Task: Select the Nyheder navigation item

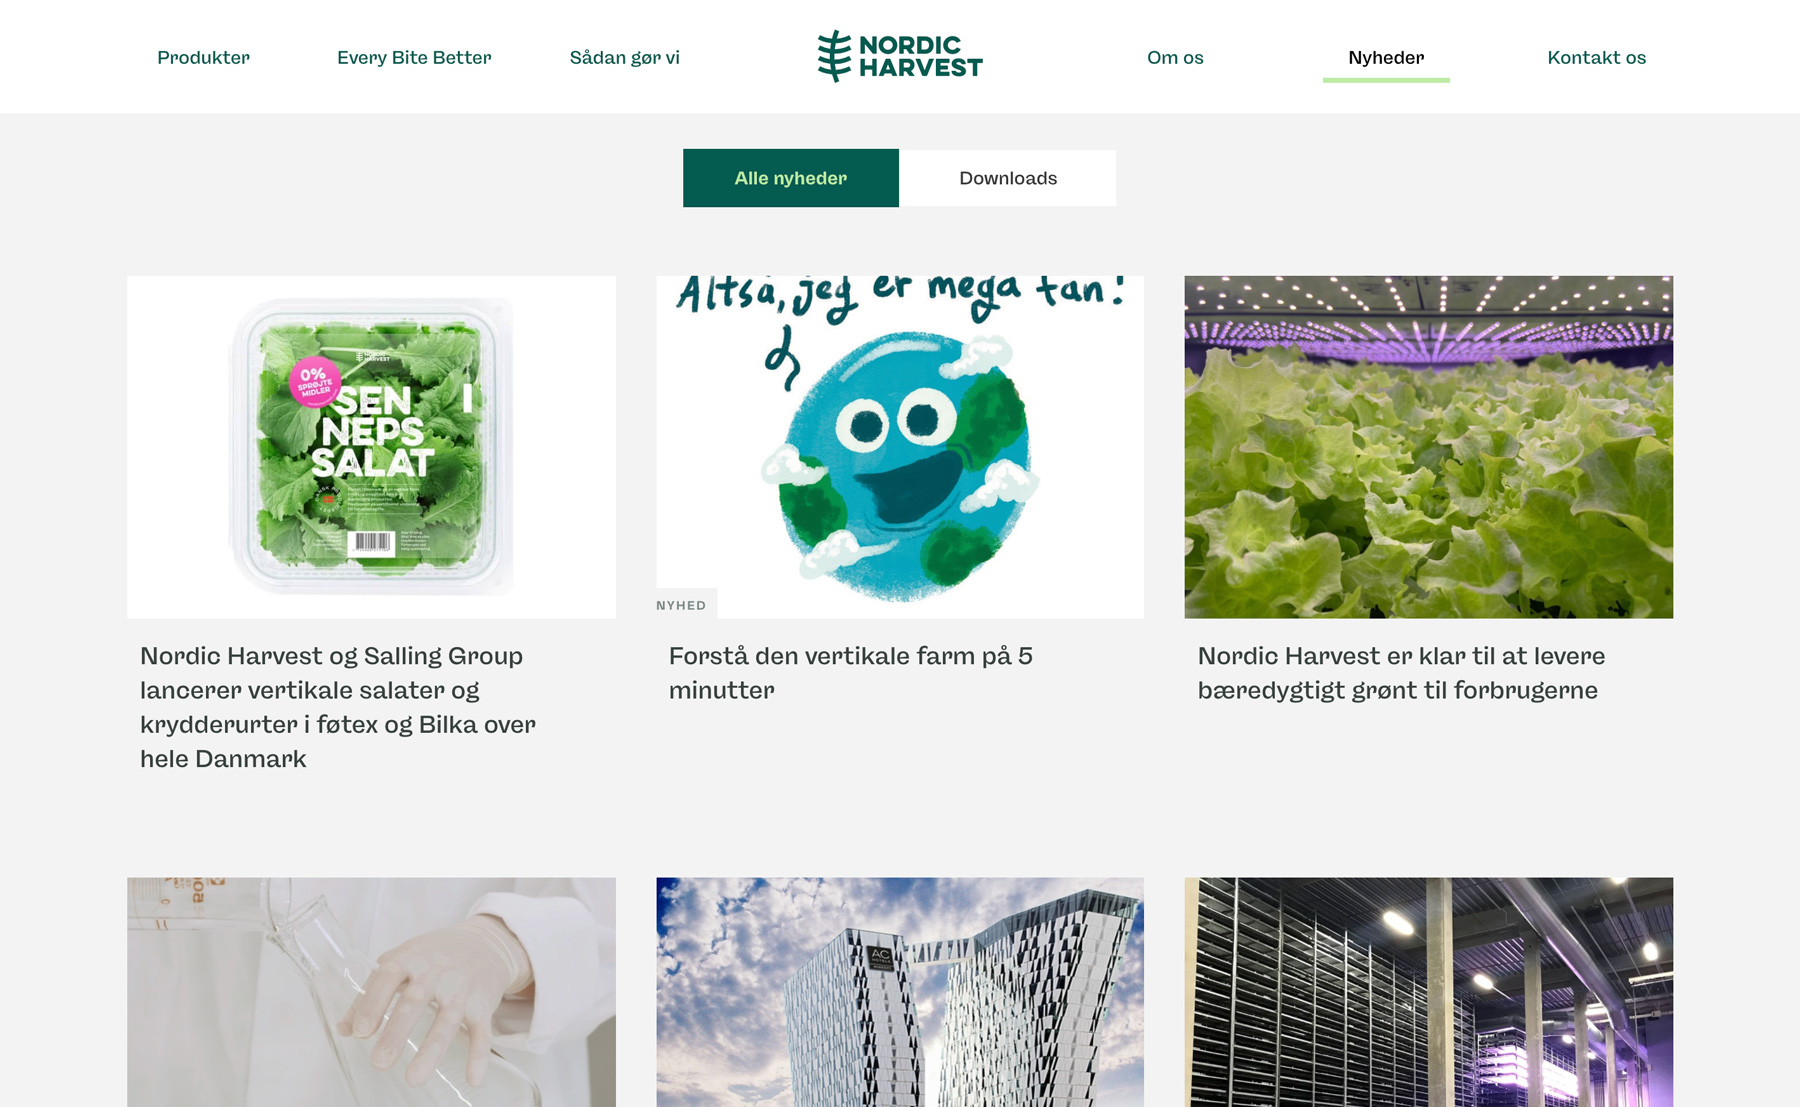Action: click(1386, 57)
